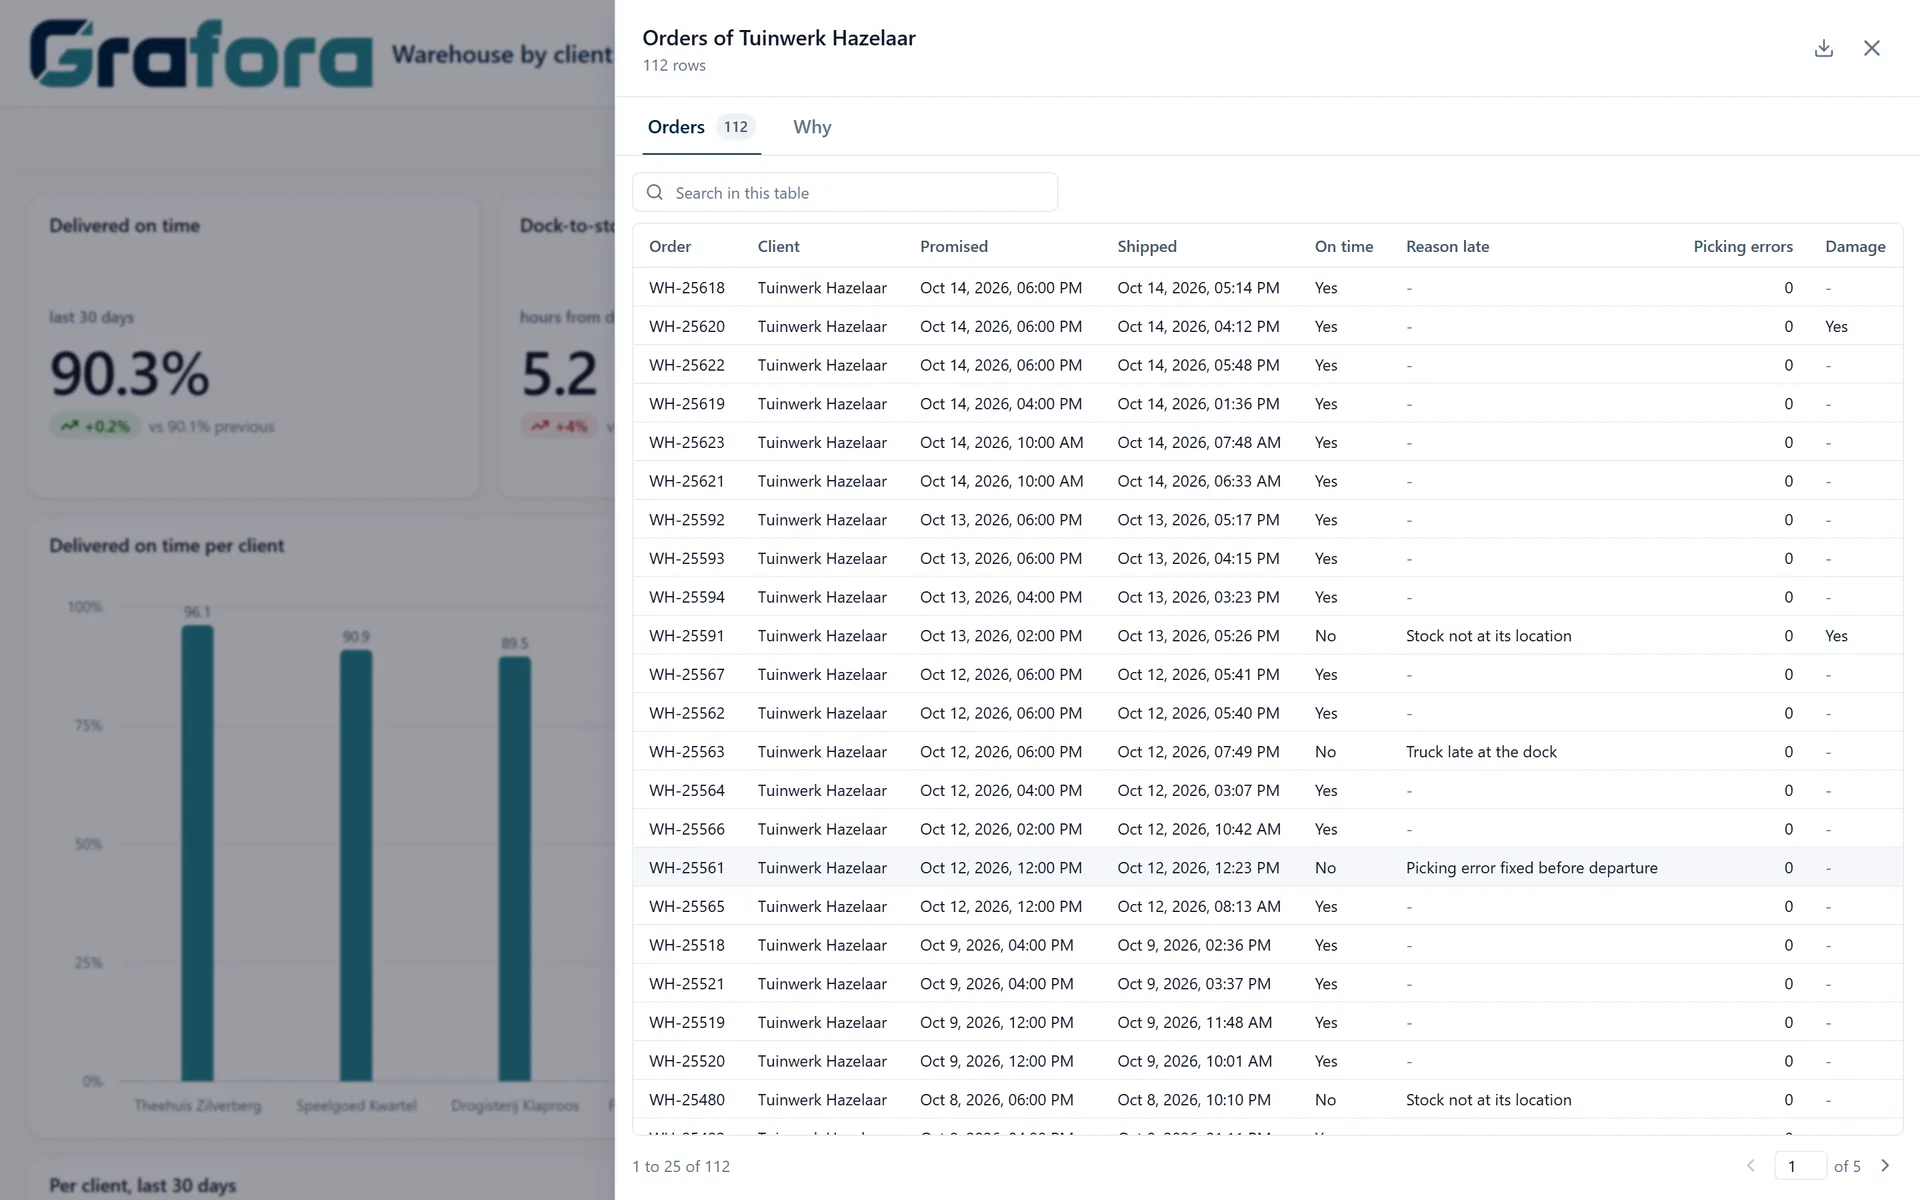Click Speelgoed Kwartel bar in background chart
Image resolution: width=1920 pixels, height=1200 pixels.
click(356, 865)
